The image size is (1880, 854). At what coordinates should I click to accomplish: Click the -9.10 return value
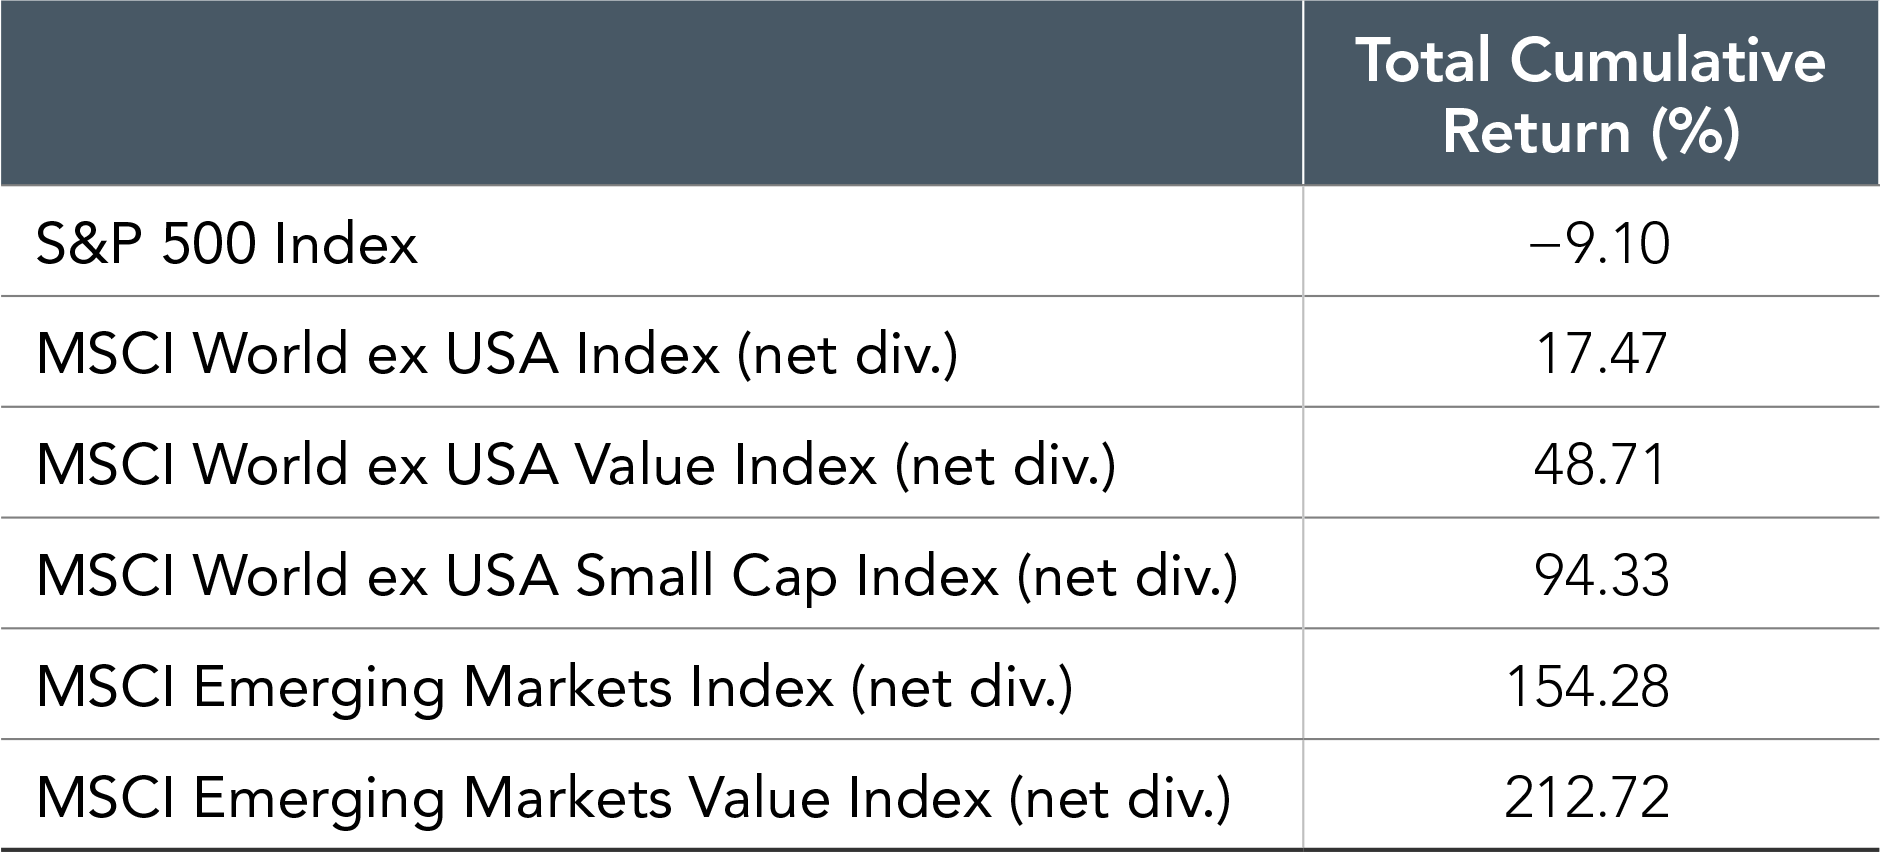[1600, 243]
